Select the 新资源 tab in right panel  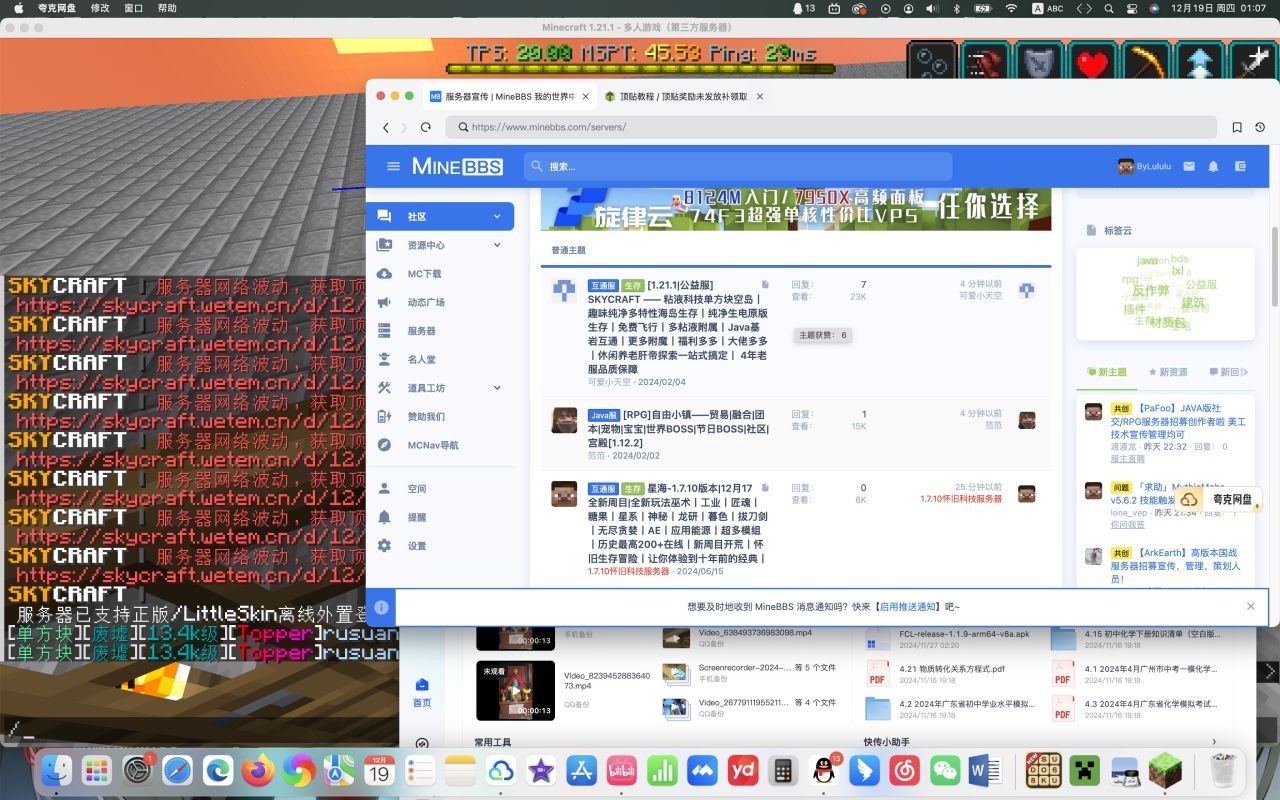(x=1167, y=372)
